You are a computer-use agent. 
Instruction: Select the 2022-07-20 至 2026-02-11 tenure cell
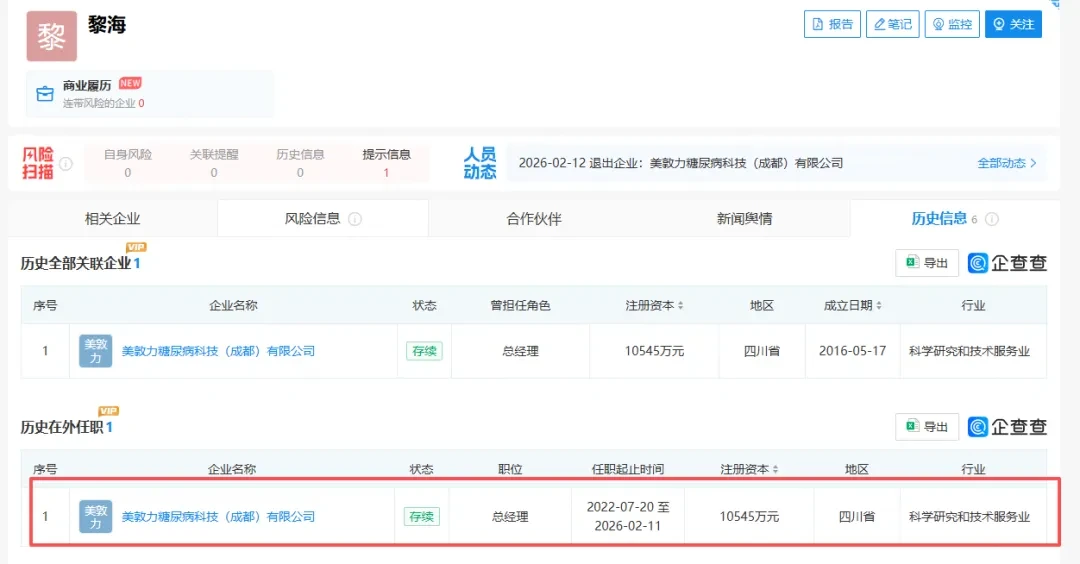pos(627,516)
